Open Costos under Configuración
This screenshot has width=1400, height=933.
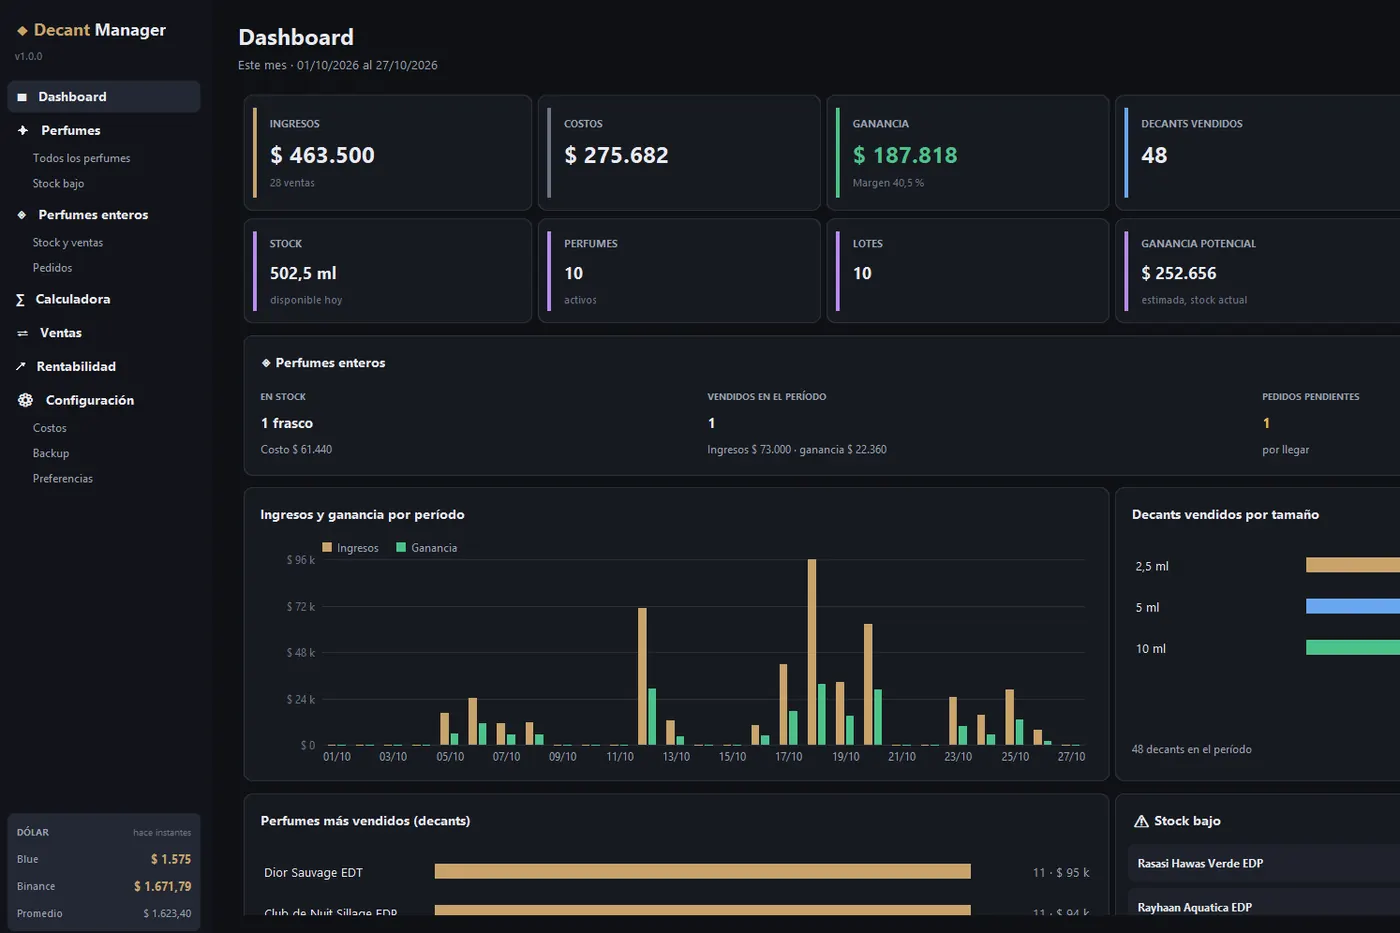tap(49, 428)
